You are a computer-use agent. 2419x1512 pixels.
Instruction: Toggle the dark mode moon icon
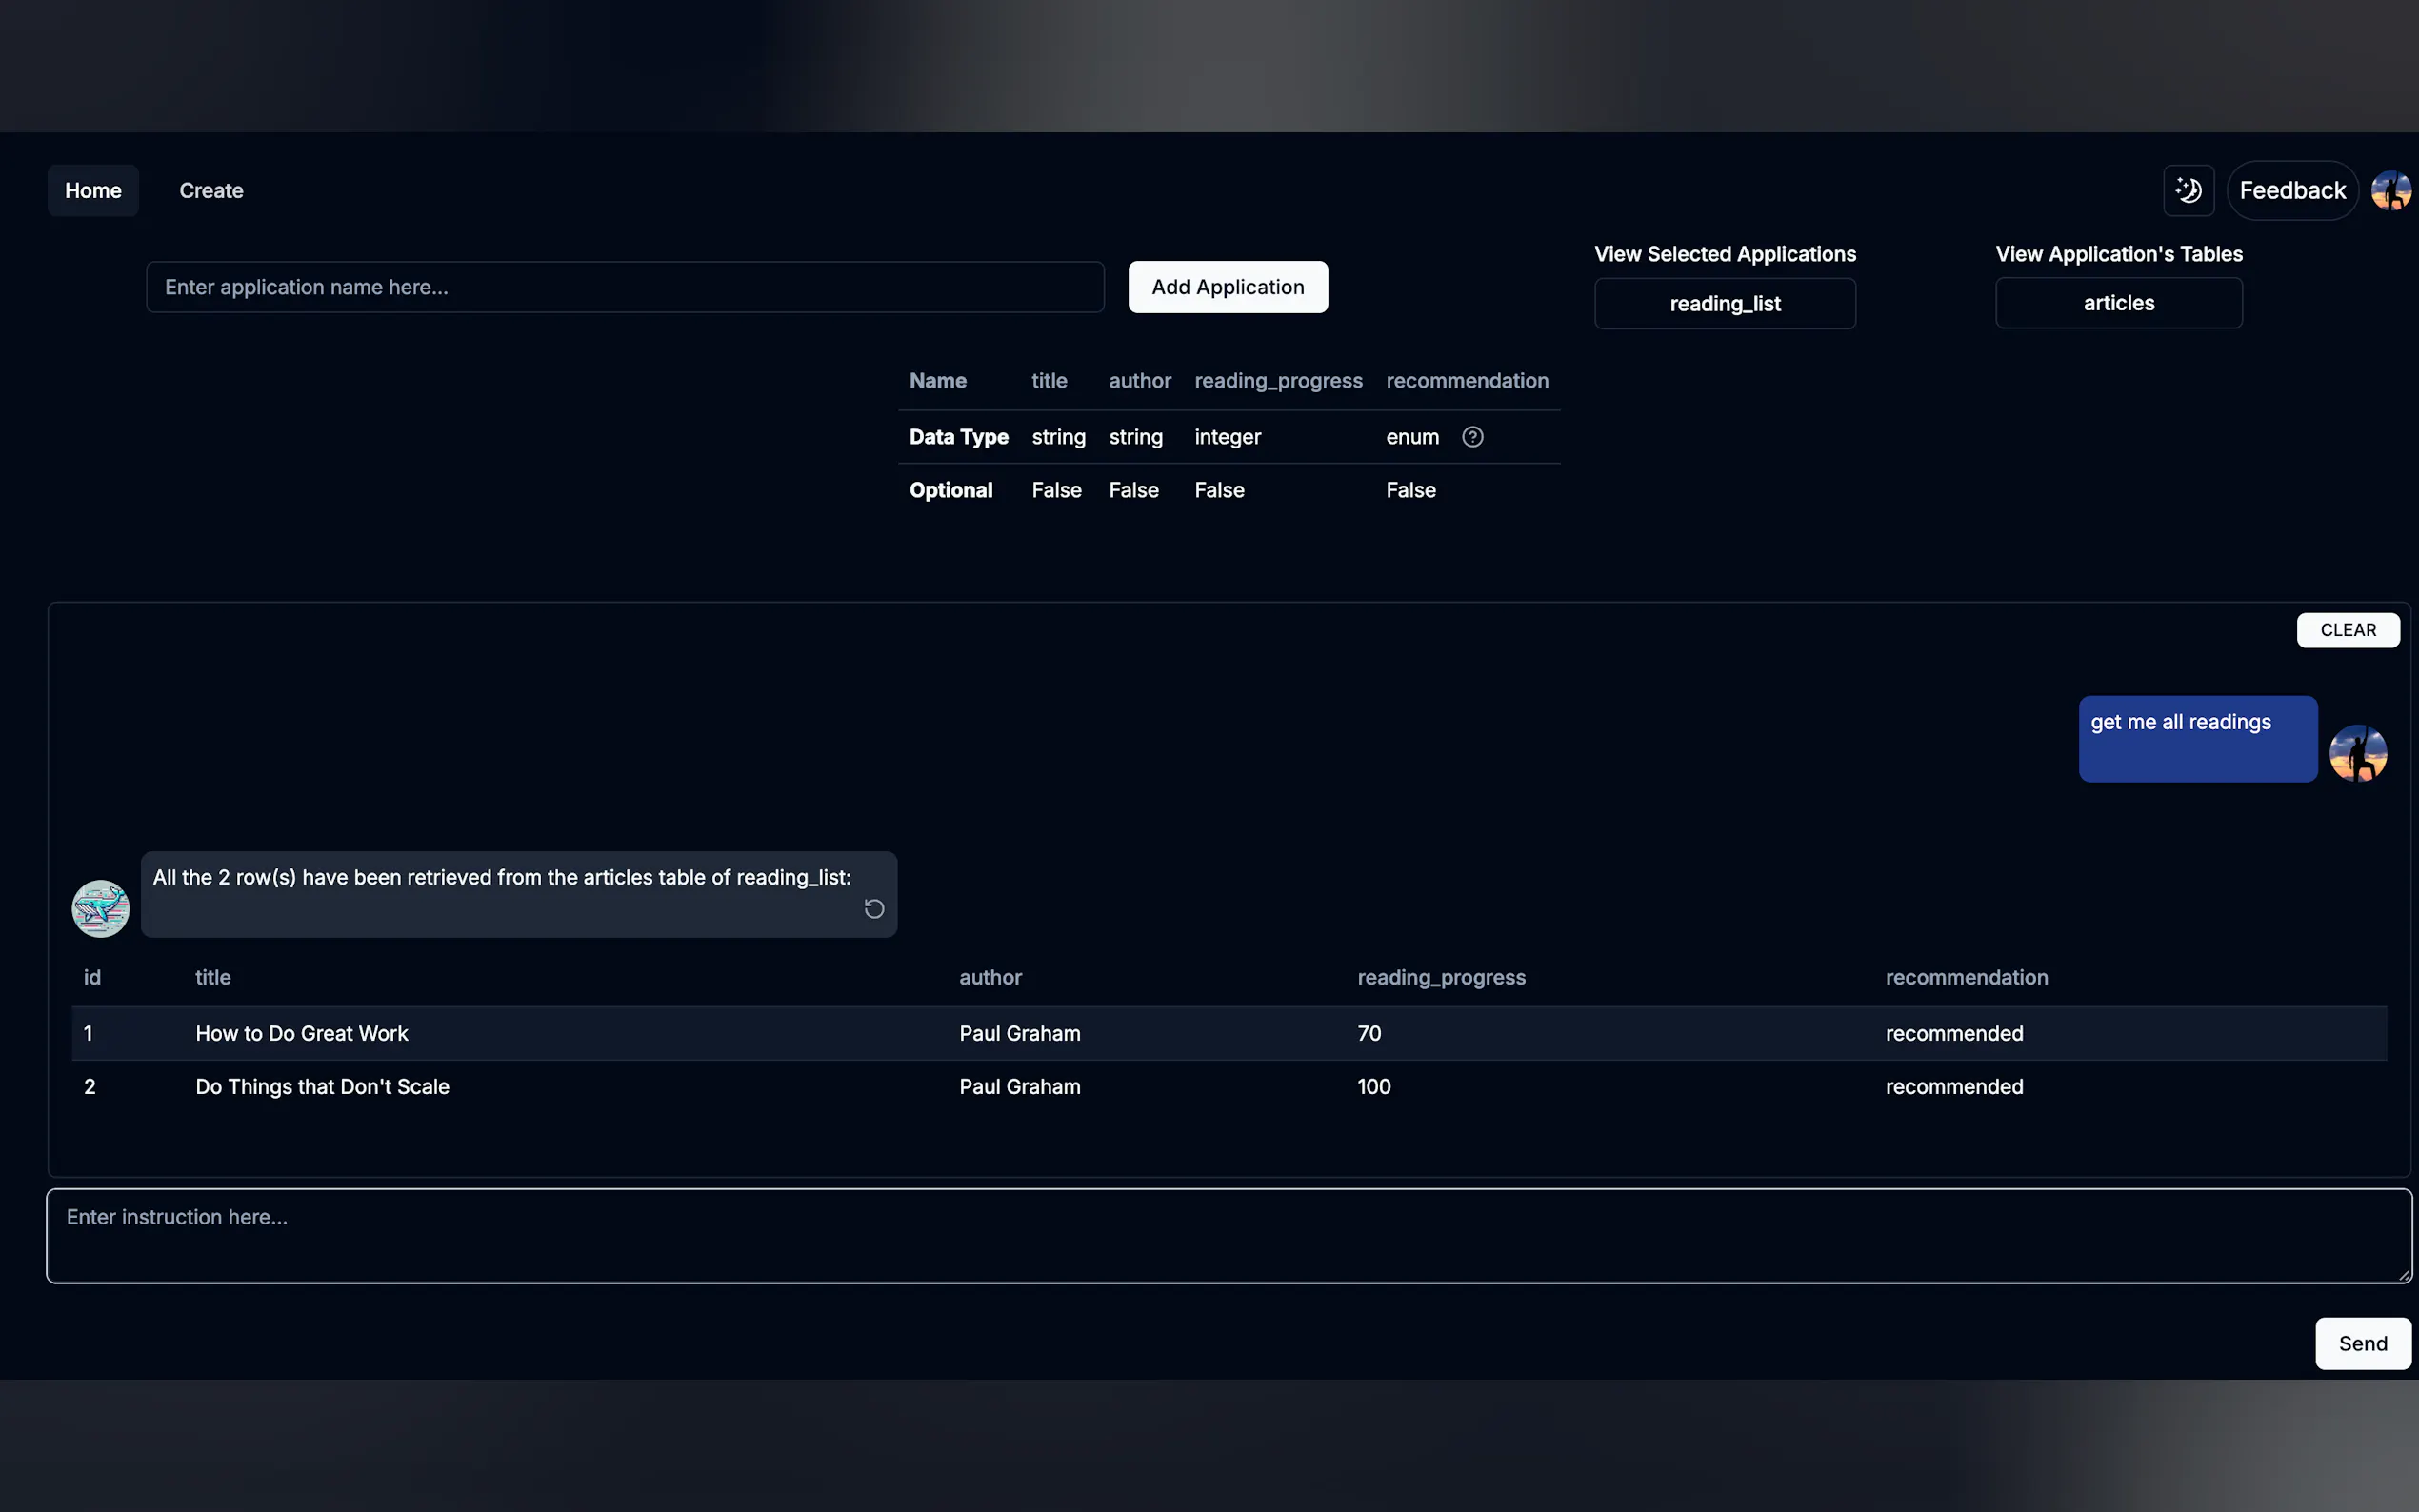pyautogui.click(x=2188, y=190)
